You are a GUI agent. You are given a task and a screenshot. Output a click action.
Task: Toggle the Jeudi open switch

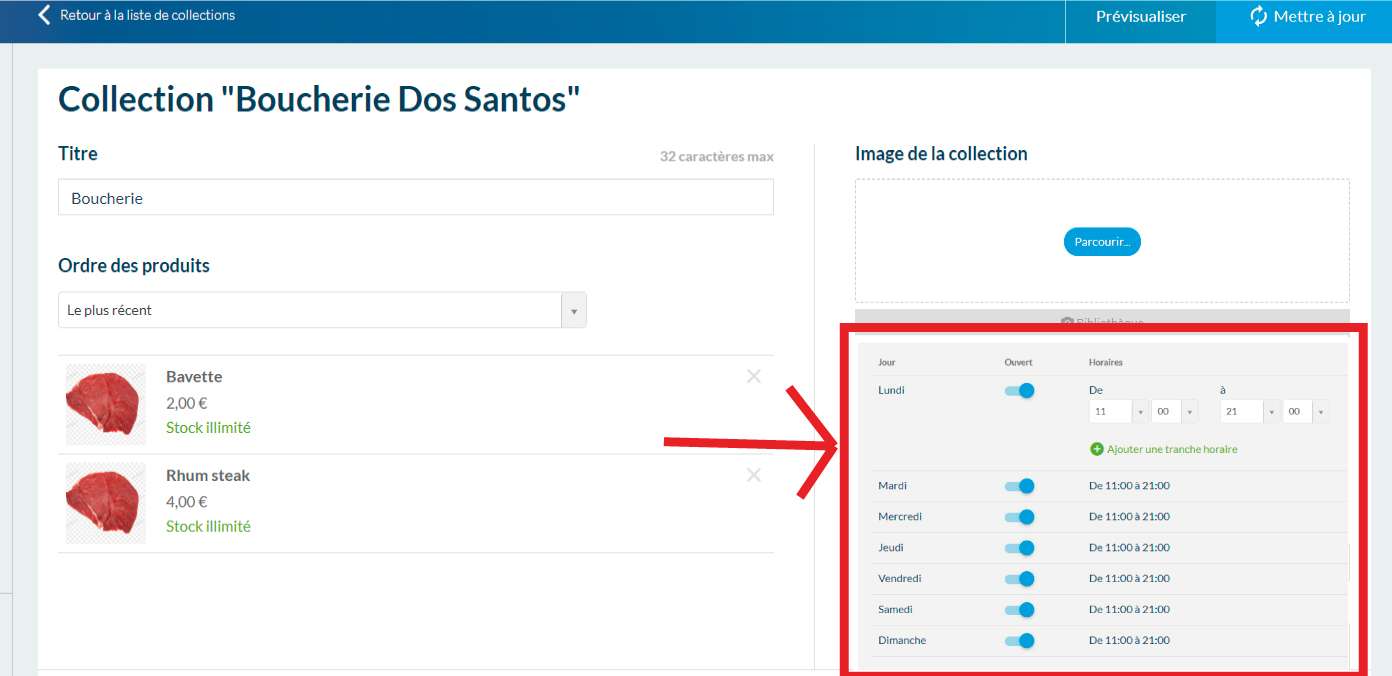[1020, 548]
